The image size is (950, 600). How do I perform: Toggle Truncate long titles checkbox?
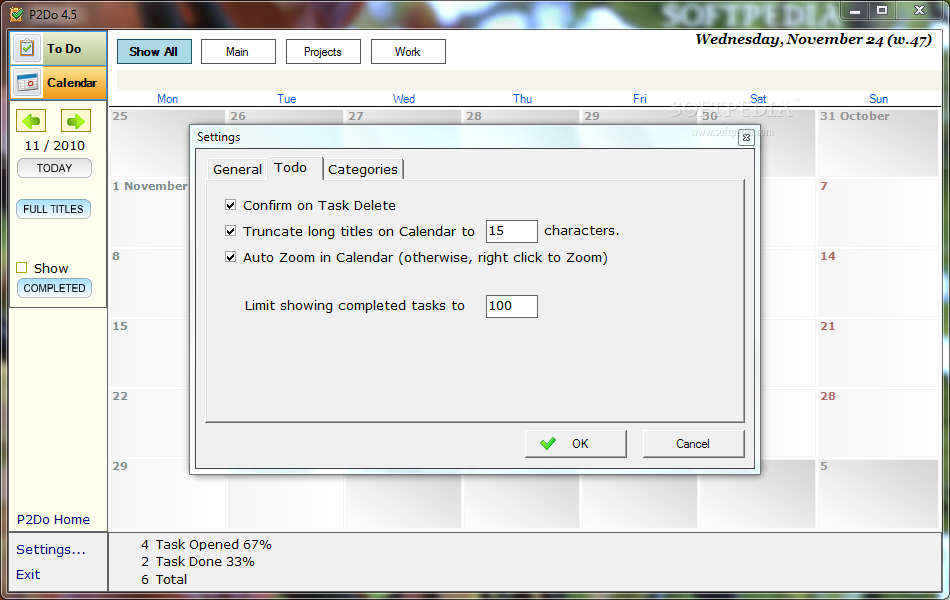[230, 231]
